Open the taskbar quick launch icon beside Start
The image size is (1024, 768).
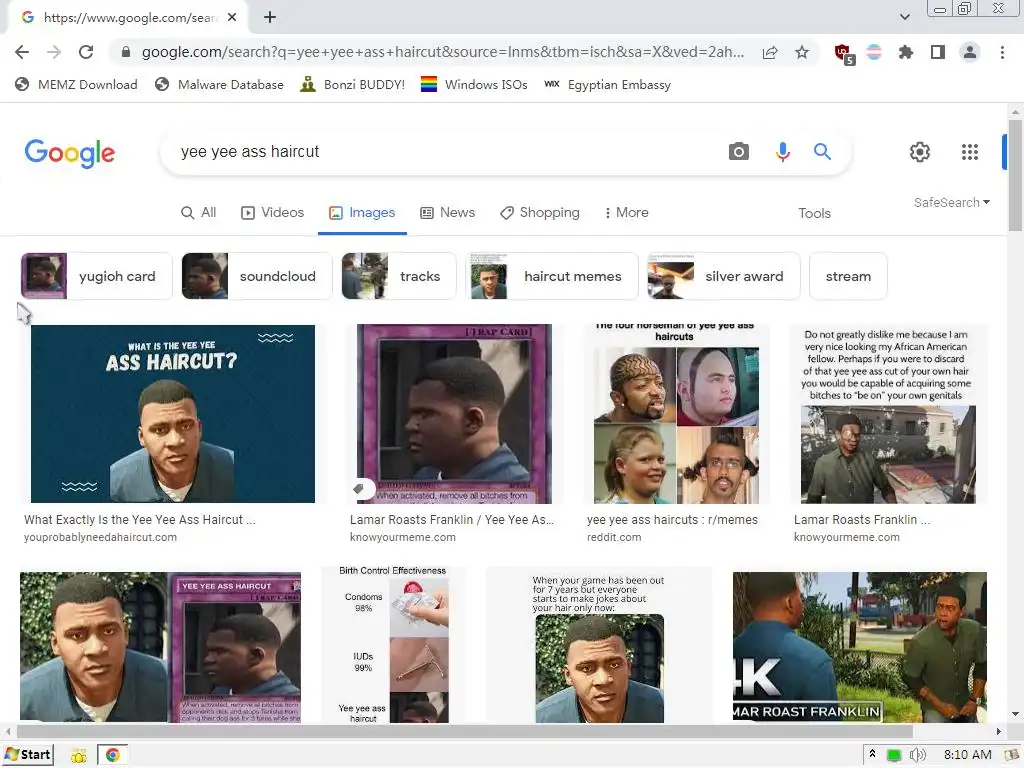[x=78, y=756]
